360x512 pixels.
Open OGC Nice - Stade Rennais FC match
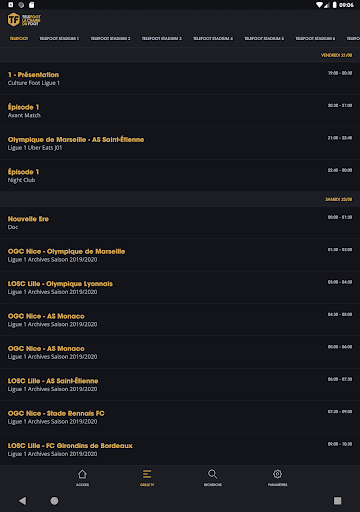pos(180,417)
